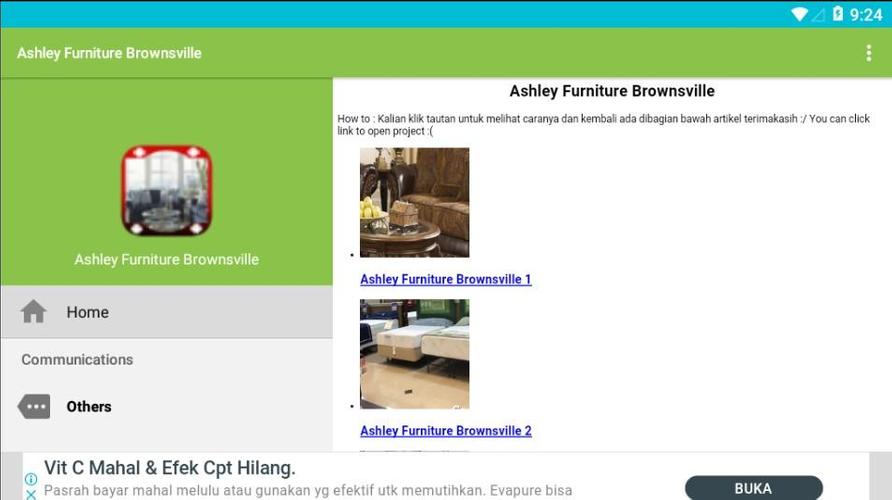This screenshot has height=500, width=892.
Task: Open the Ashley Furniture Brownsville 1 link
Action: pos(445,279)
